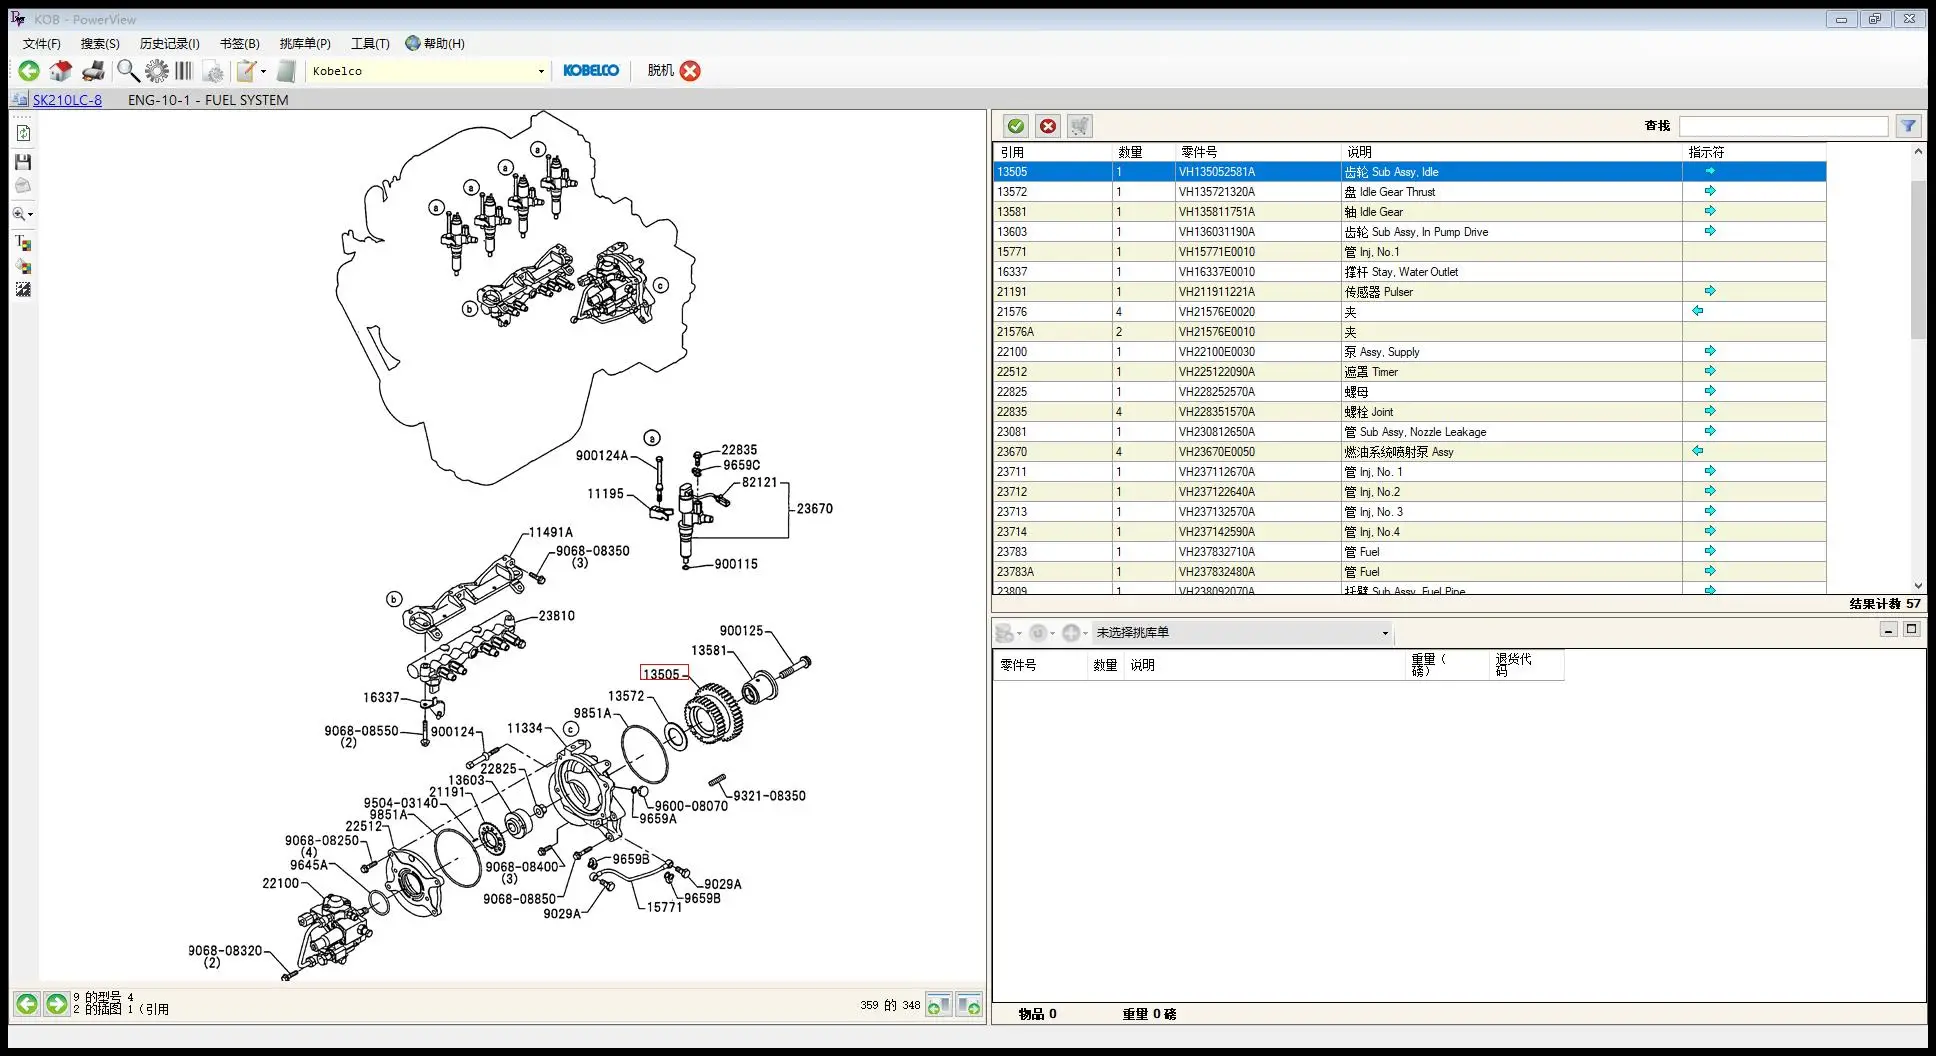
Task: Open the 书签(B) menu
Action: (239, 44)
